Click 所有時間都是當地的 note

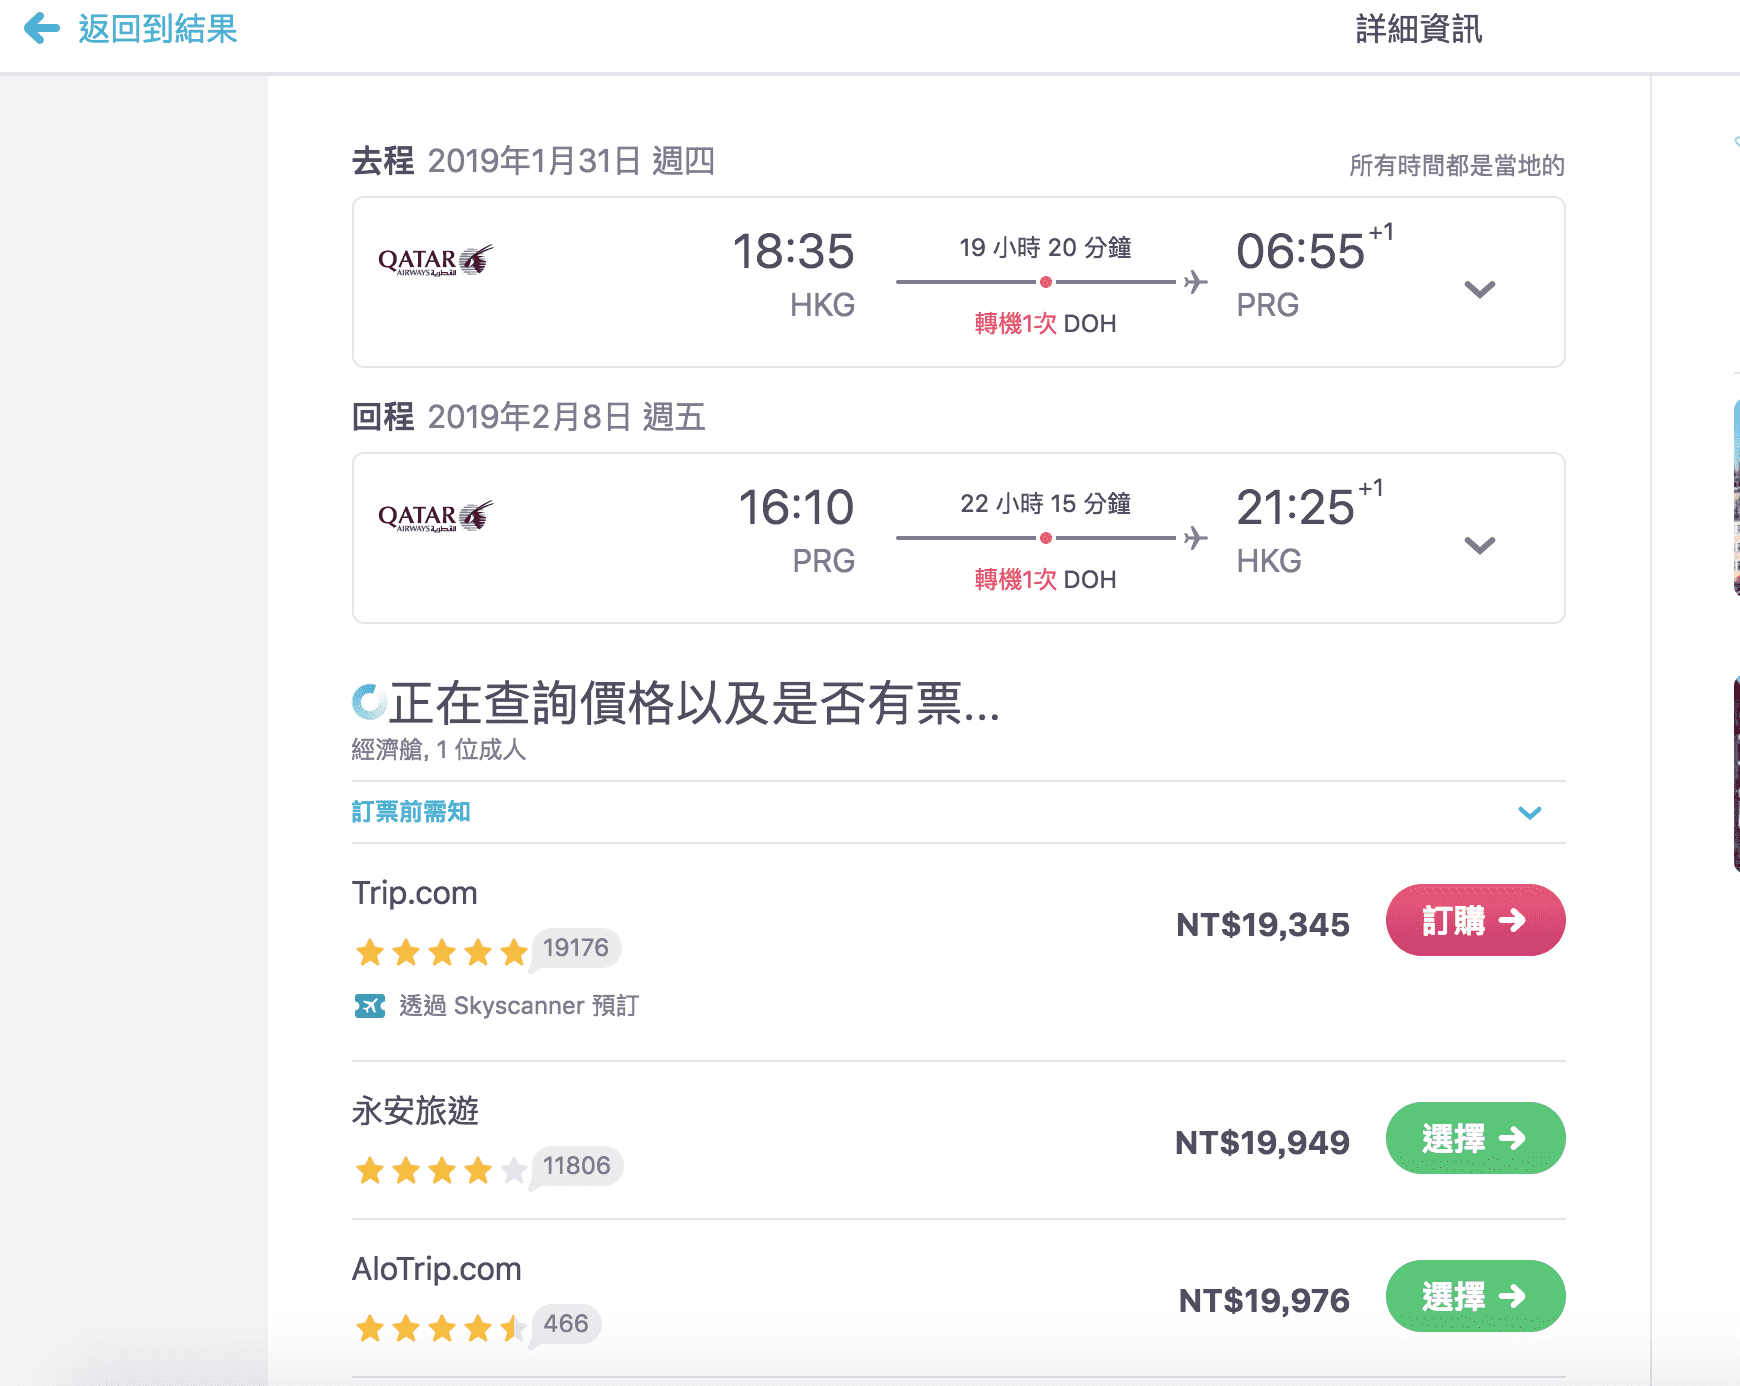[1457, 165]
